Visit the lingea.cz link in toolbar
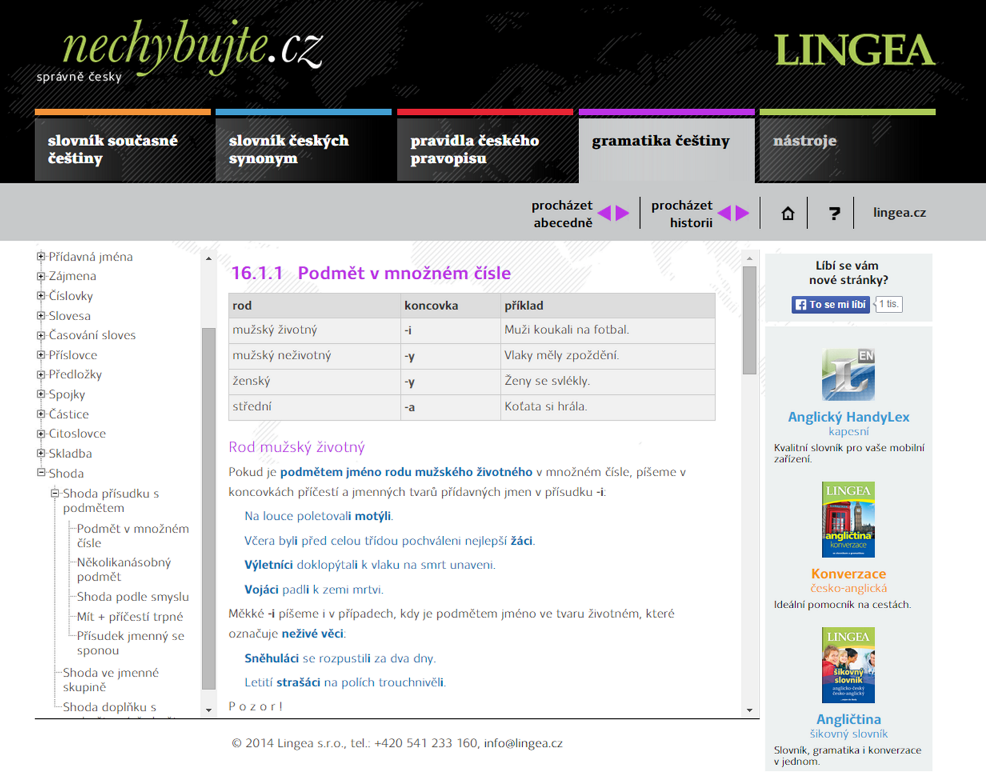The height and width of the screenshot is (775, 986). coord(899,213)
